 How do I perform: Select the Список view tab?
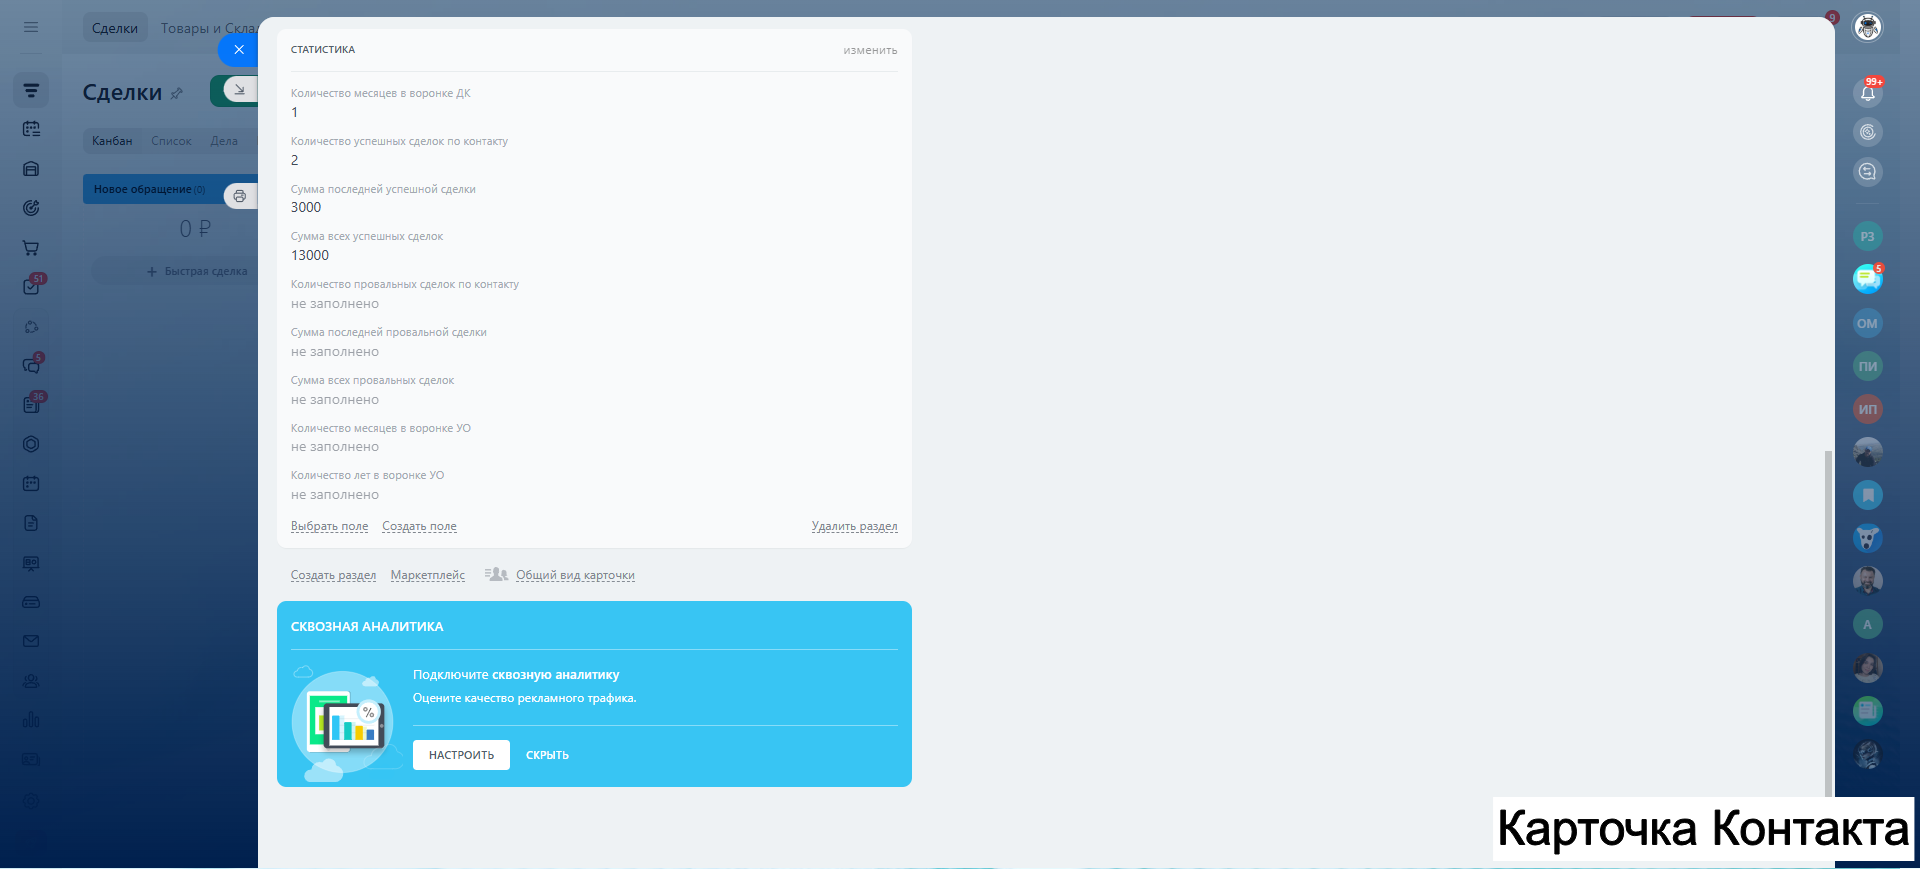tap(171, 141)
